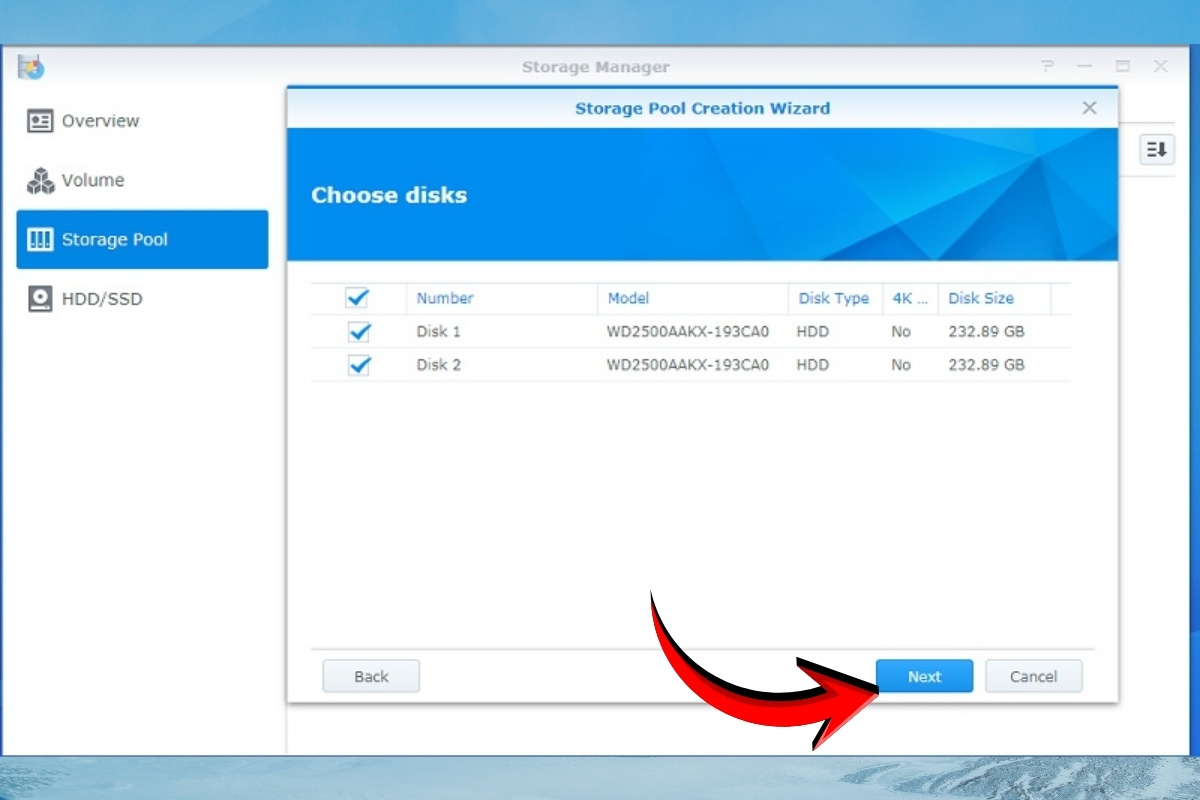Select the 'Disk 2' row text
Viewport: 1200px width, 800px height.
click(x=439, y=365)
